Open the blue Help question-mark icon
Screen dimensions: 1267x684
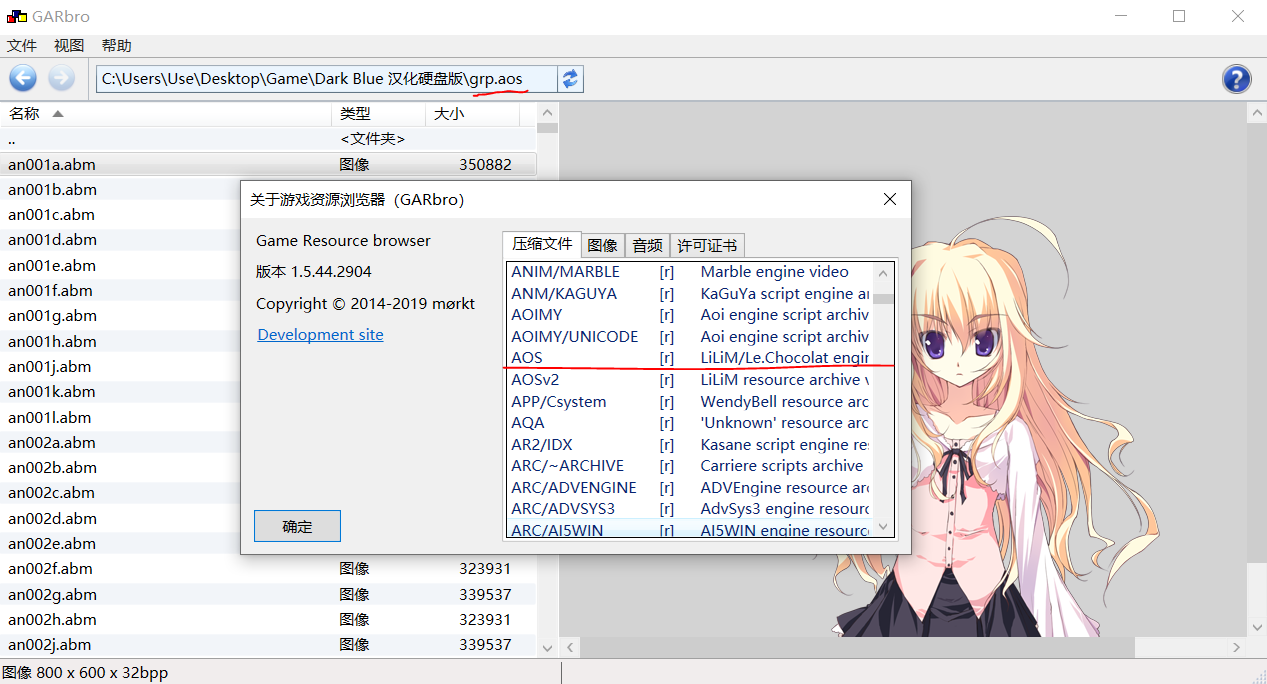[1236, 79]
